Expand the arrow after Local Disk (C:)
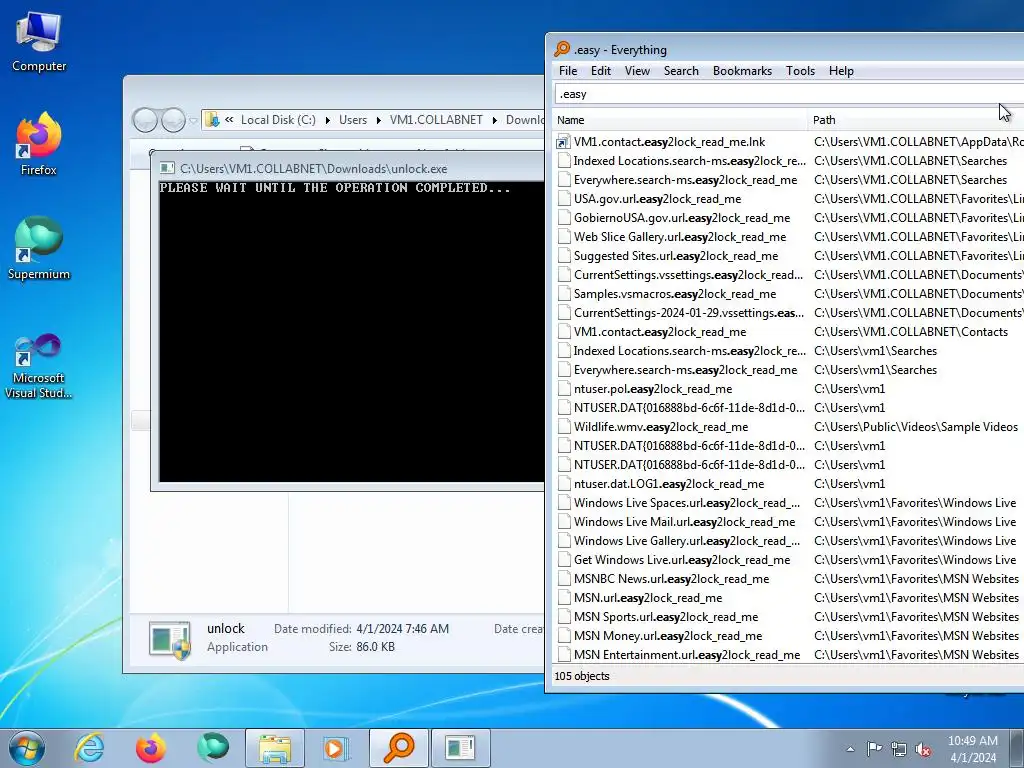1024x768 pixels. [327, 120]
